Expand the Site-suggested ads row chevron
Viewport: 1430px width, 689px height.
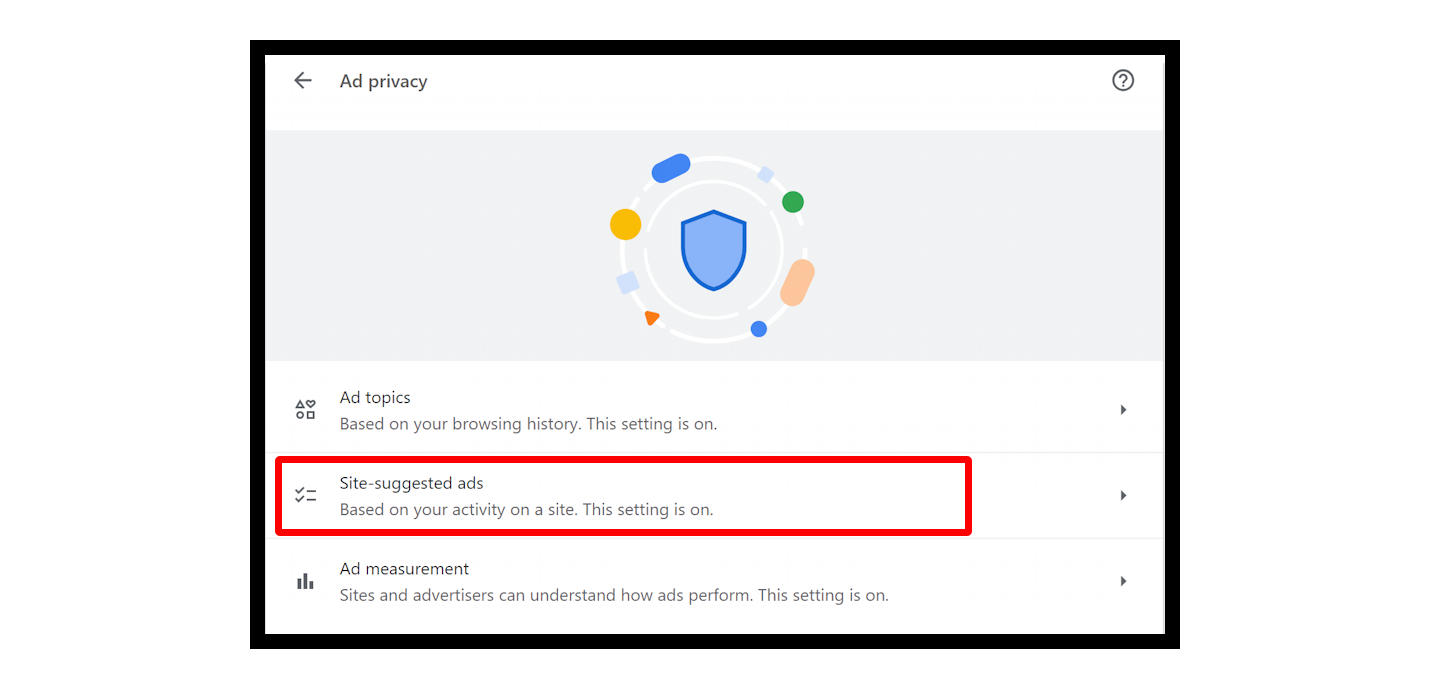click(1122, 495)
